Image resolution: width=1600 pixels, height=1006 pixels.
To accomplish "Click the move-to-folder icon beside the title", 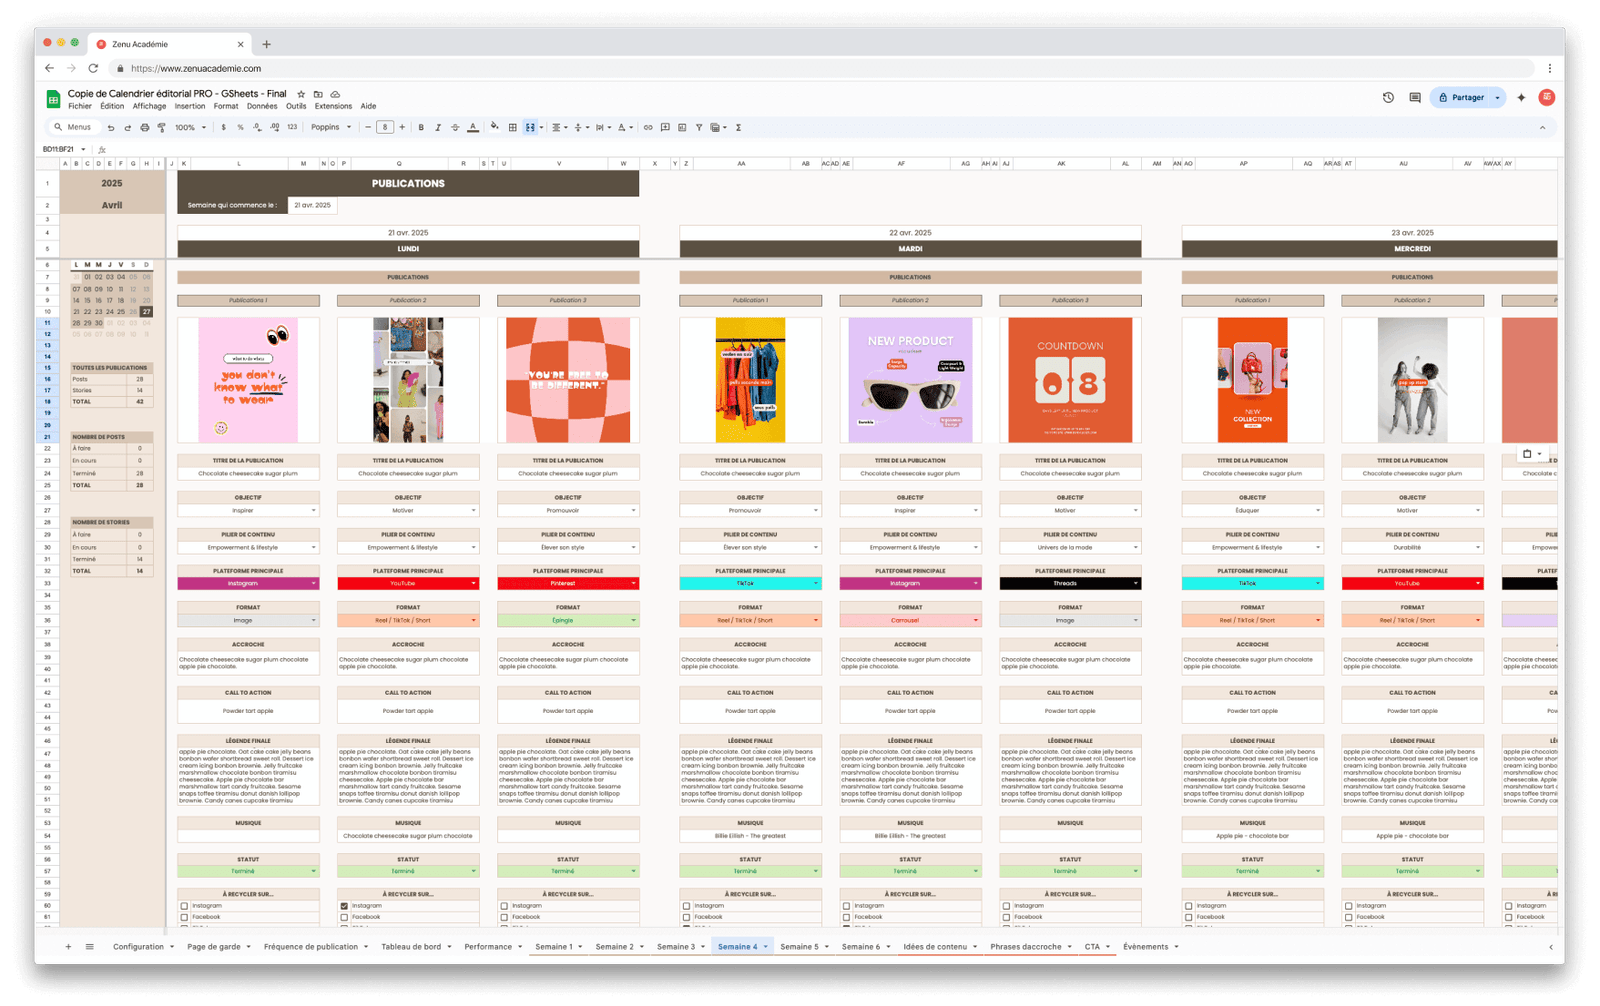I will click(318, 94).
